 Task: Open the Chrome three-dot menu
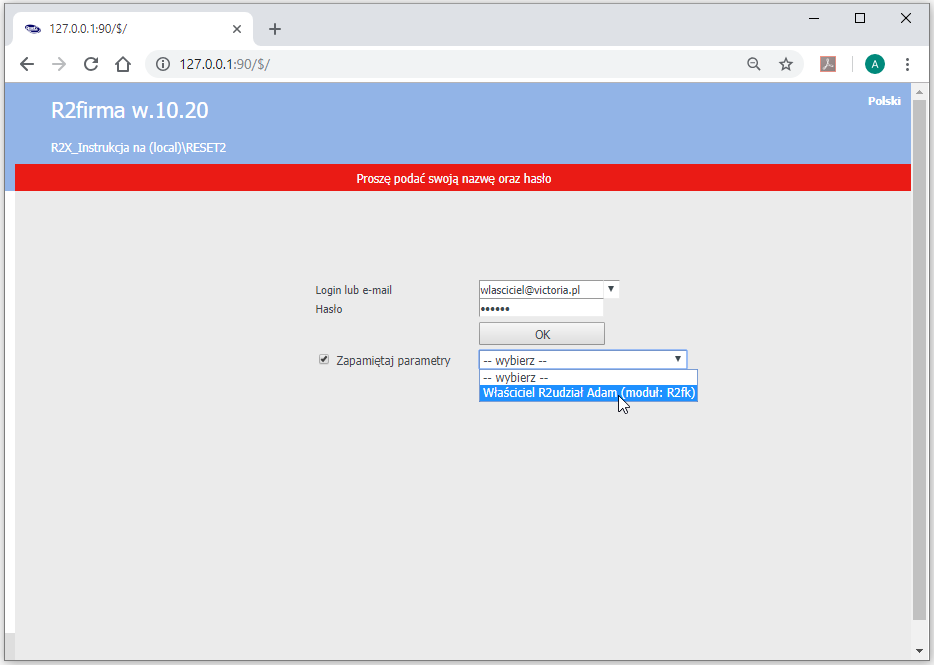[907, 64]
